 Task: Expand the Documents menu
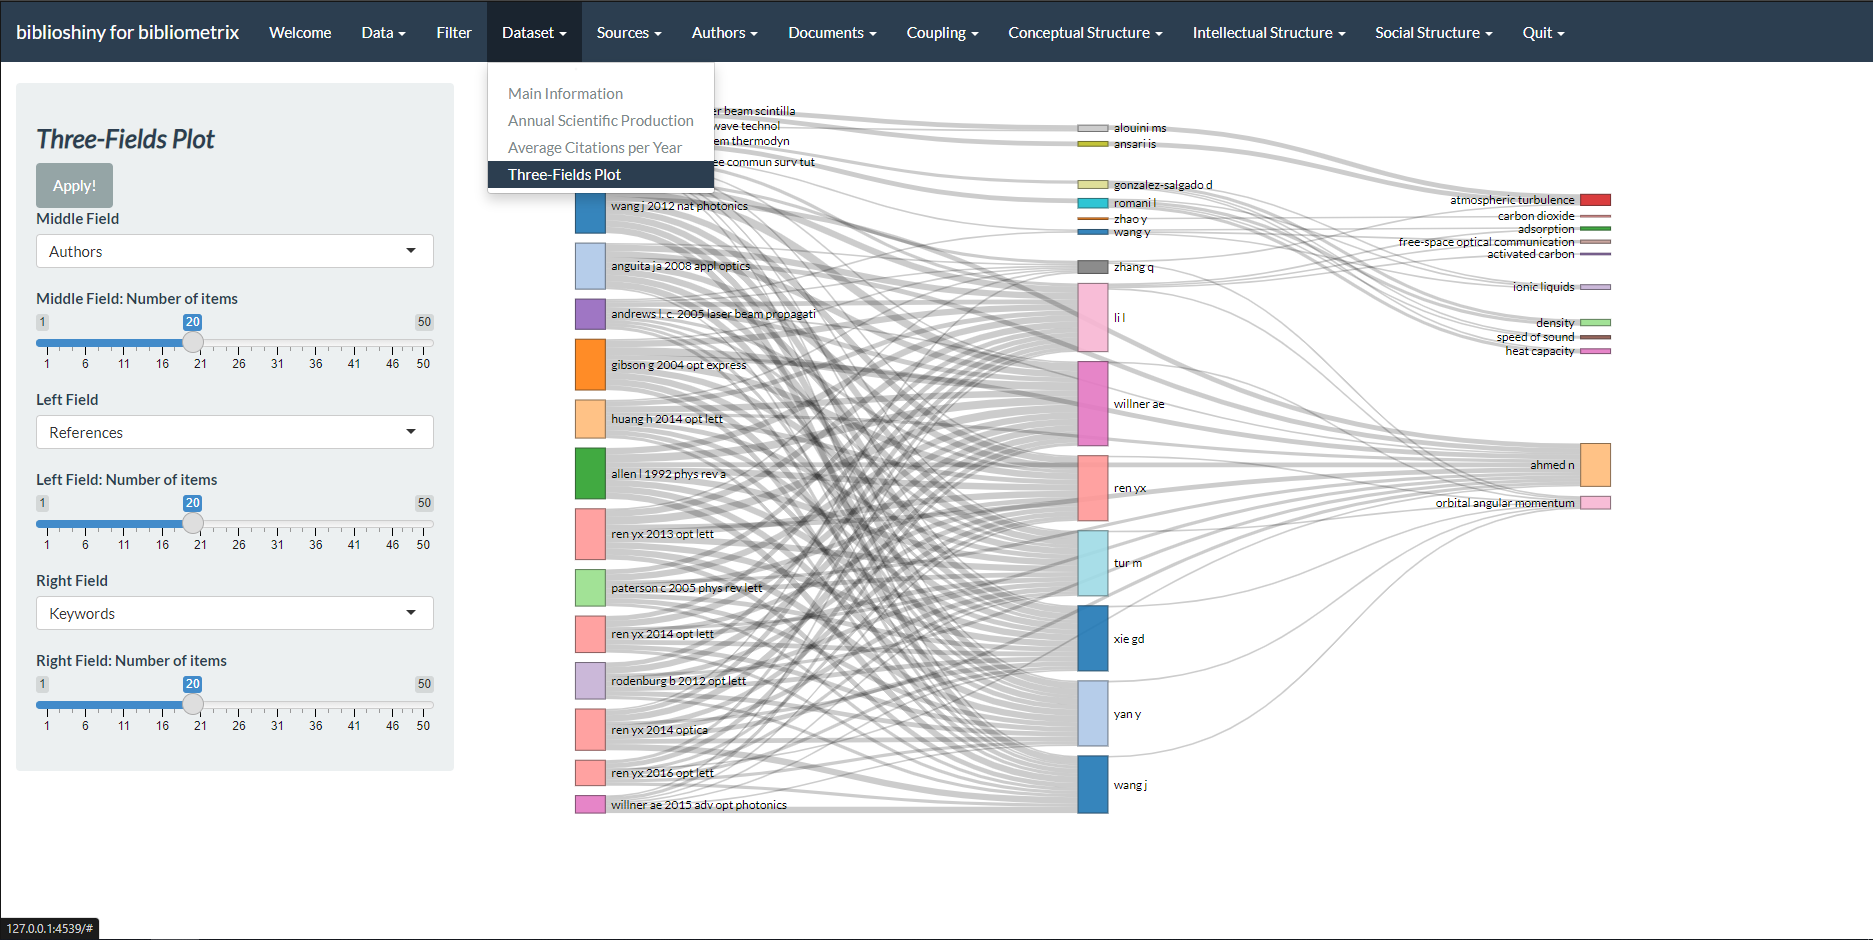[832, 32]
